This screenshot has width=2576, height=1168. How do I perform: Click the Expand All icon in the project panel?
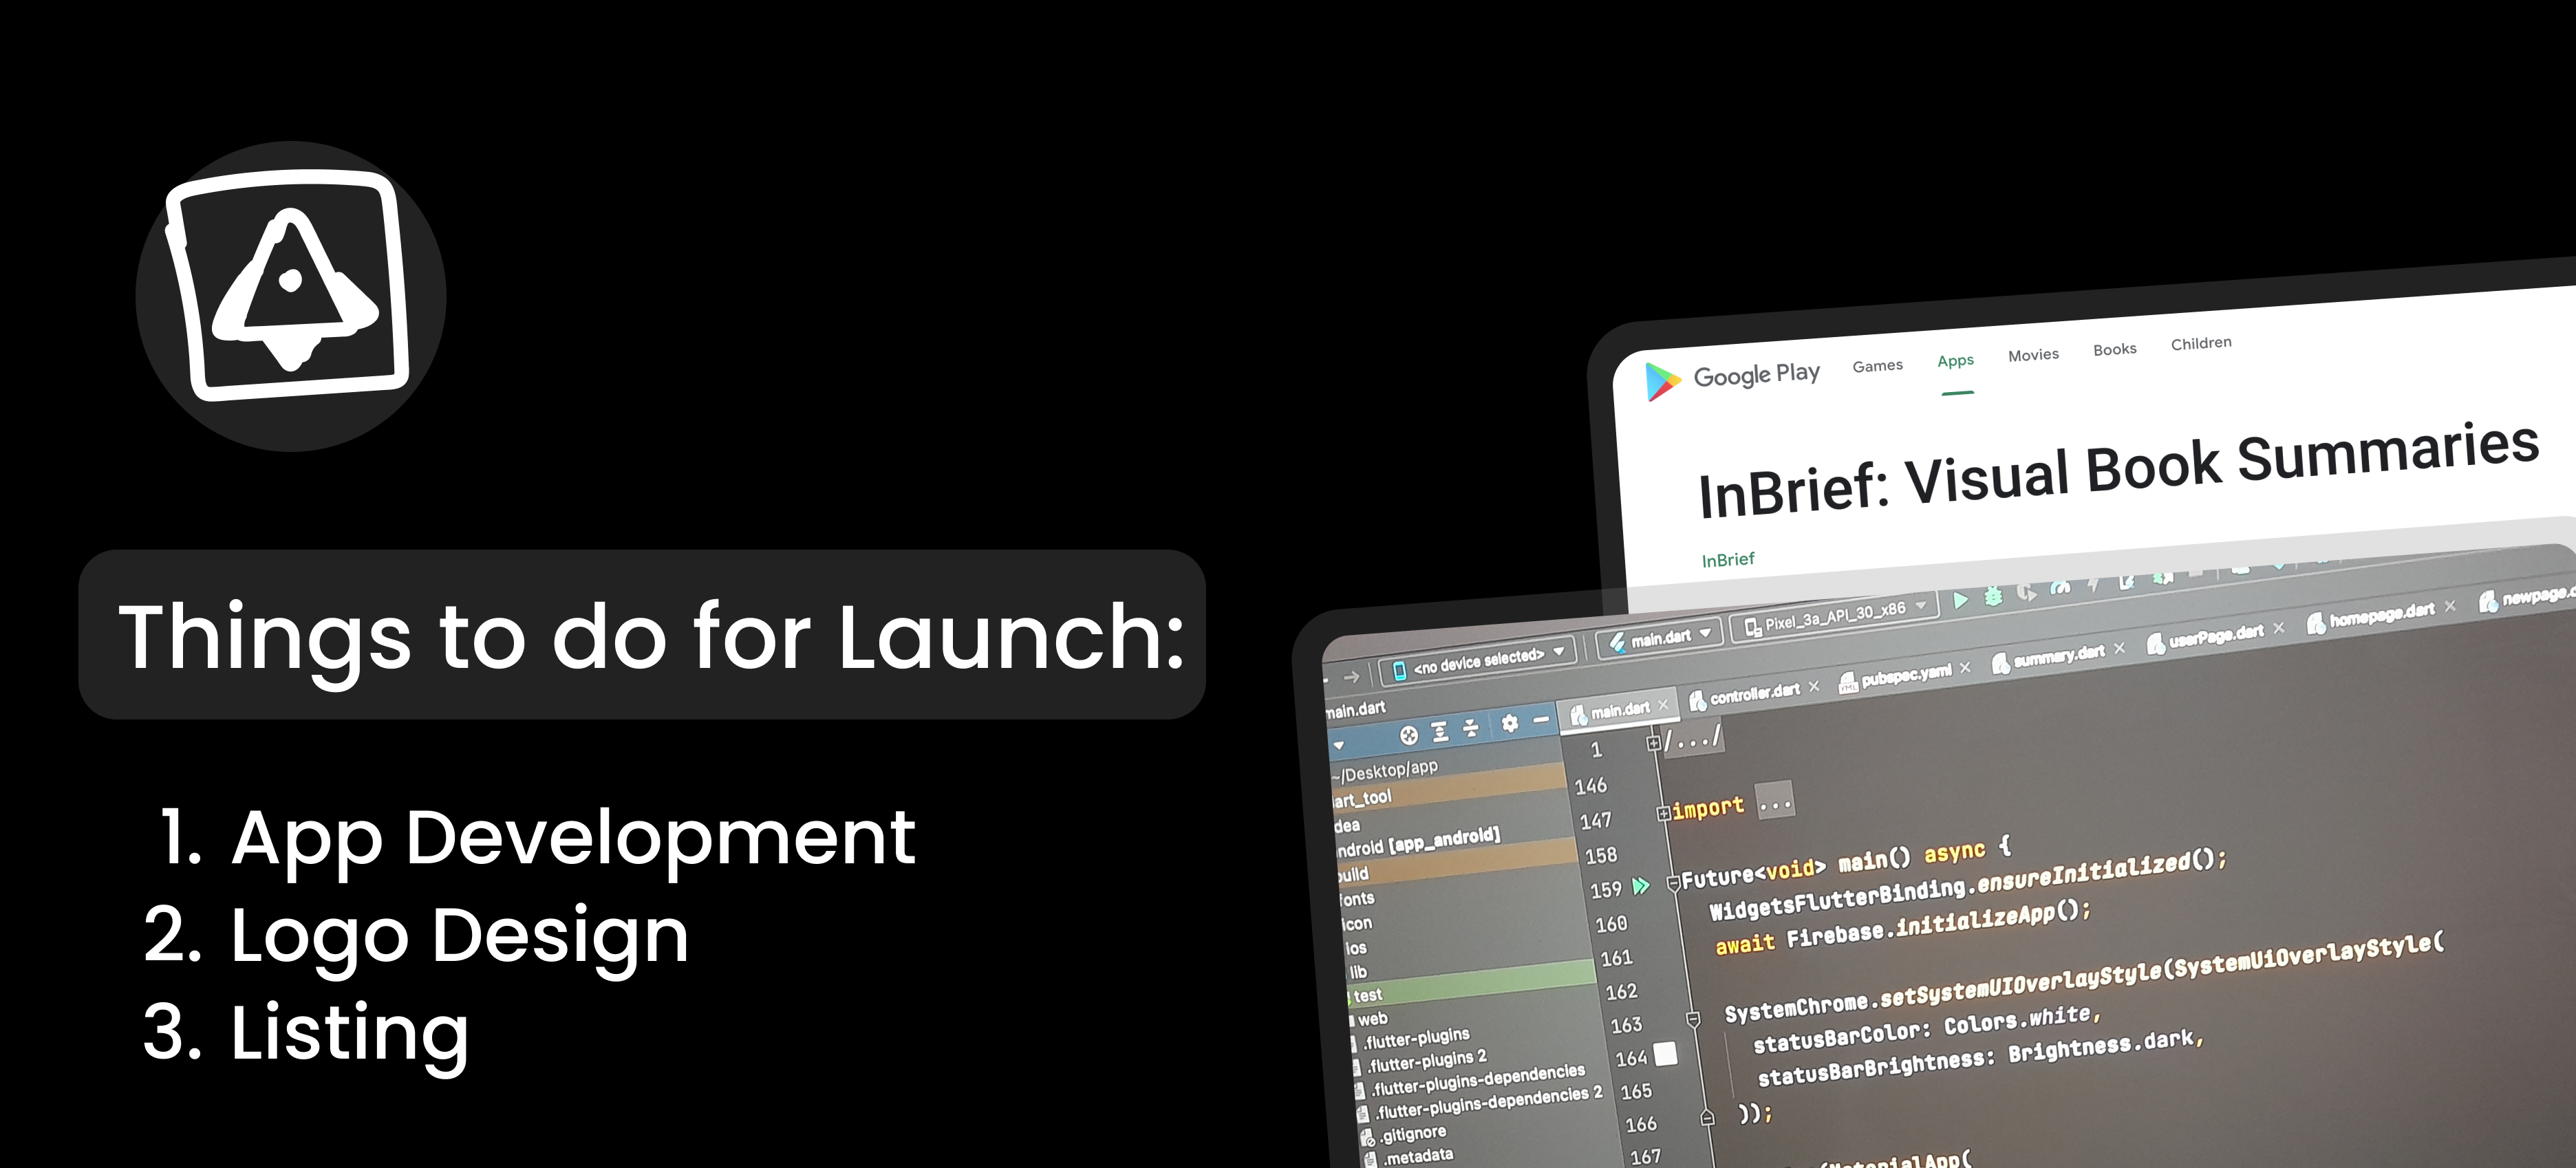pos(1439,732)
